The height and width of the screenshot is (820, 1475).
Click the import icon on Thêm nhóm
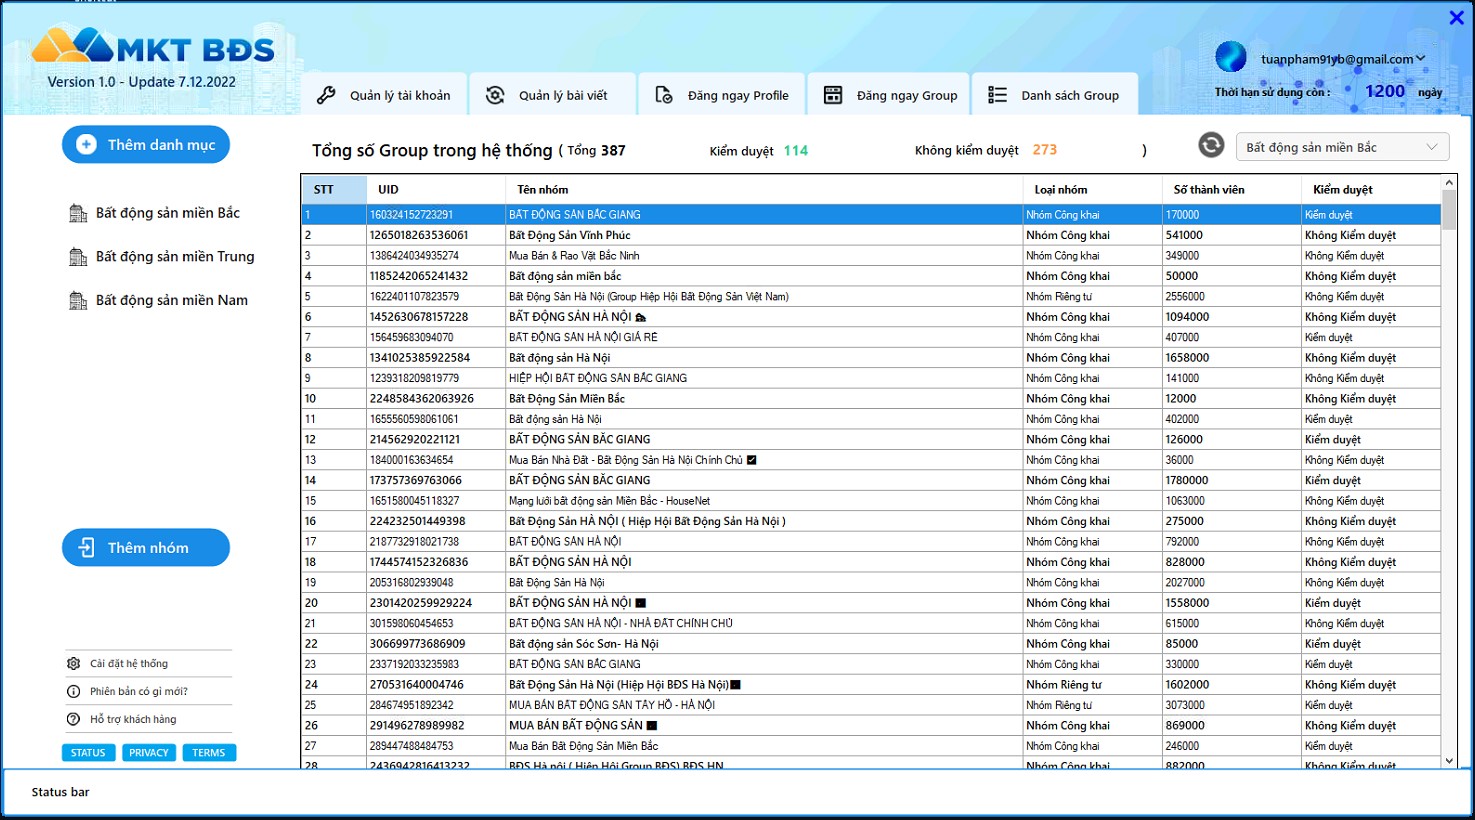(x=86, y=548)
